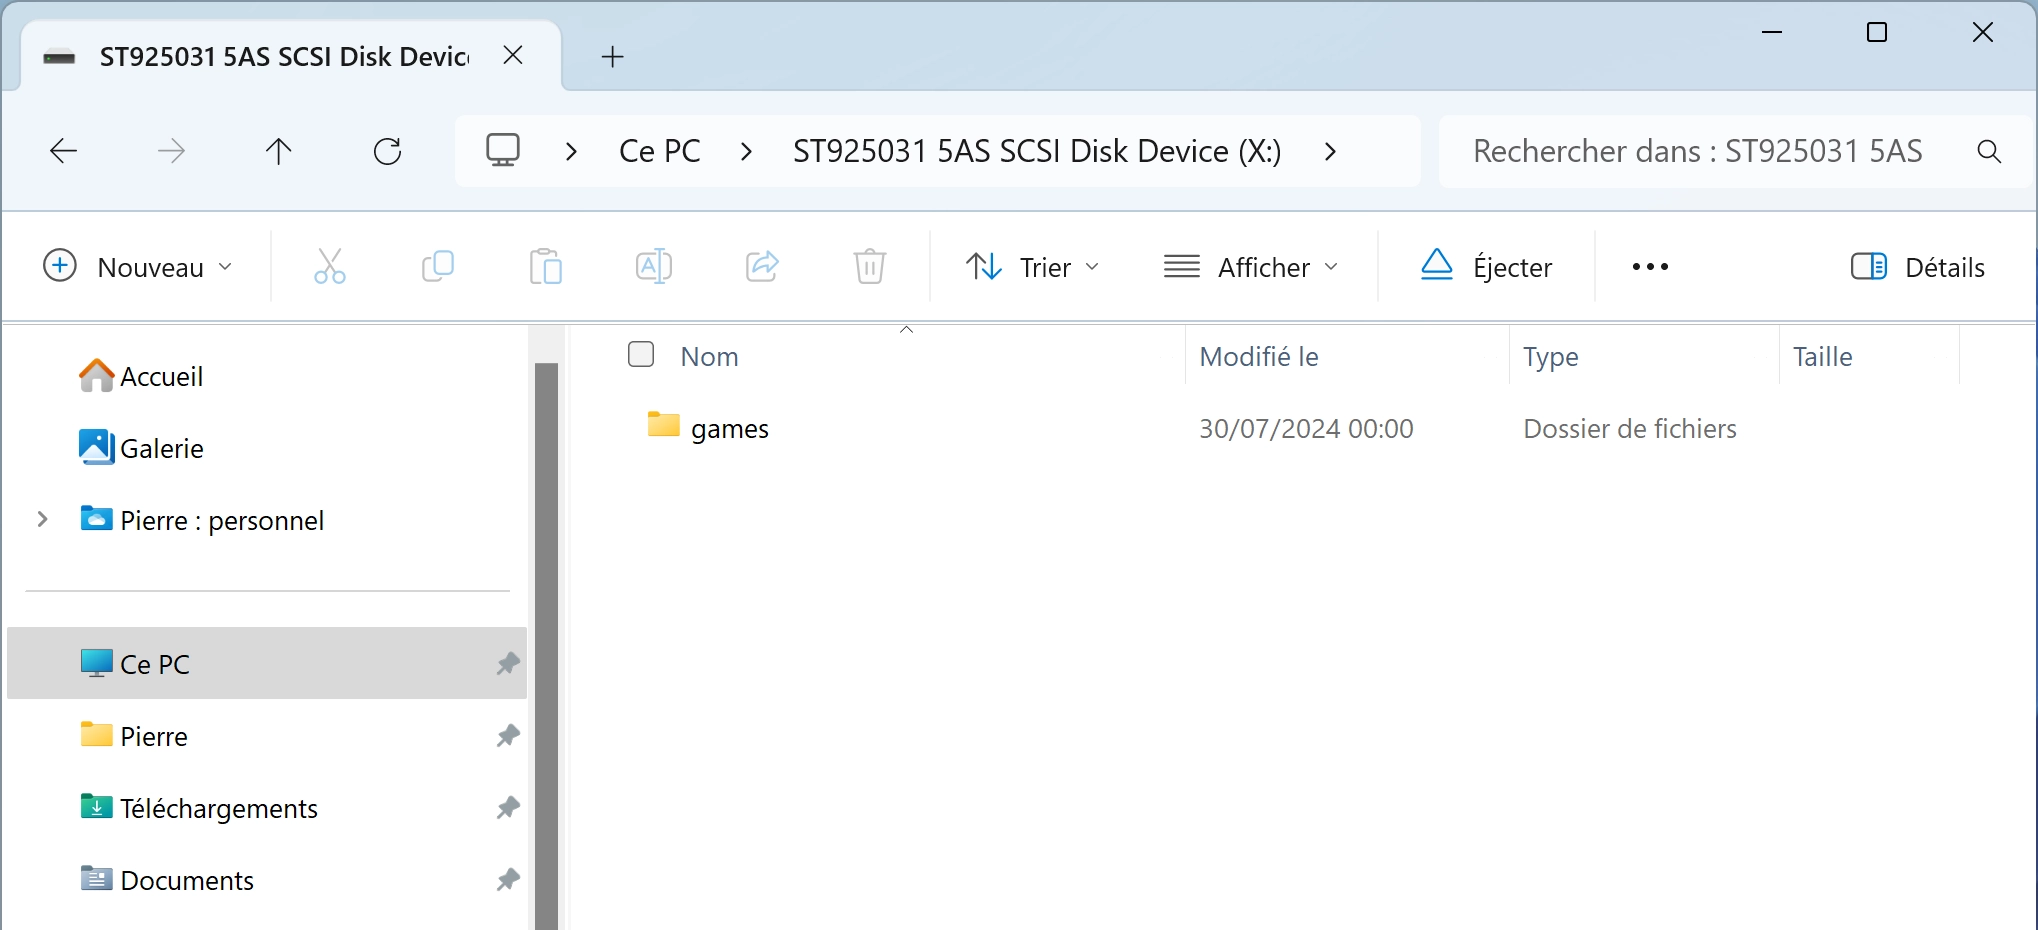2038x930 pixels.
Task: Open the Trier sort dropdown
Action: [1032, 267]
